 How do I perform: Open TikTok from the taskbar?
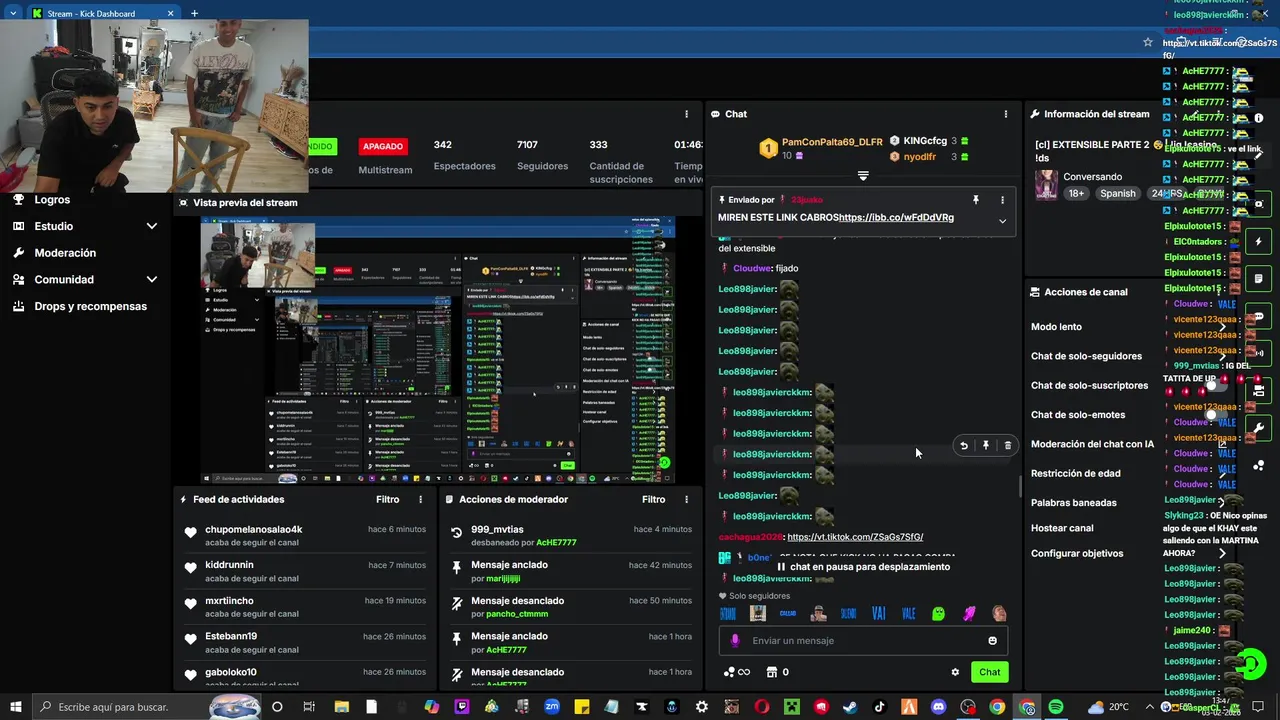coord(879,707)
